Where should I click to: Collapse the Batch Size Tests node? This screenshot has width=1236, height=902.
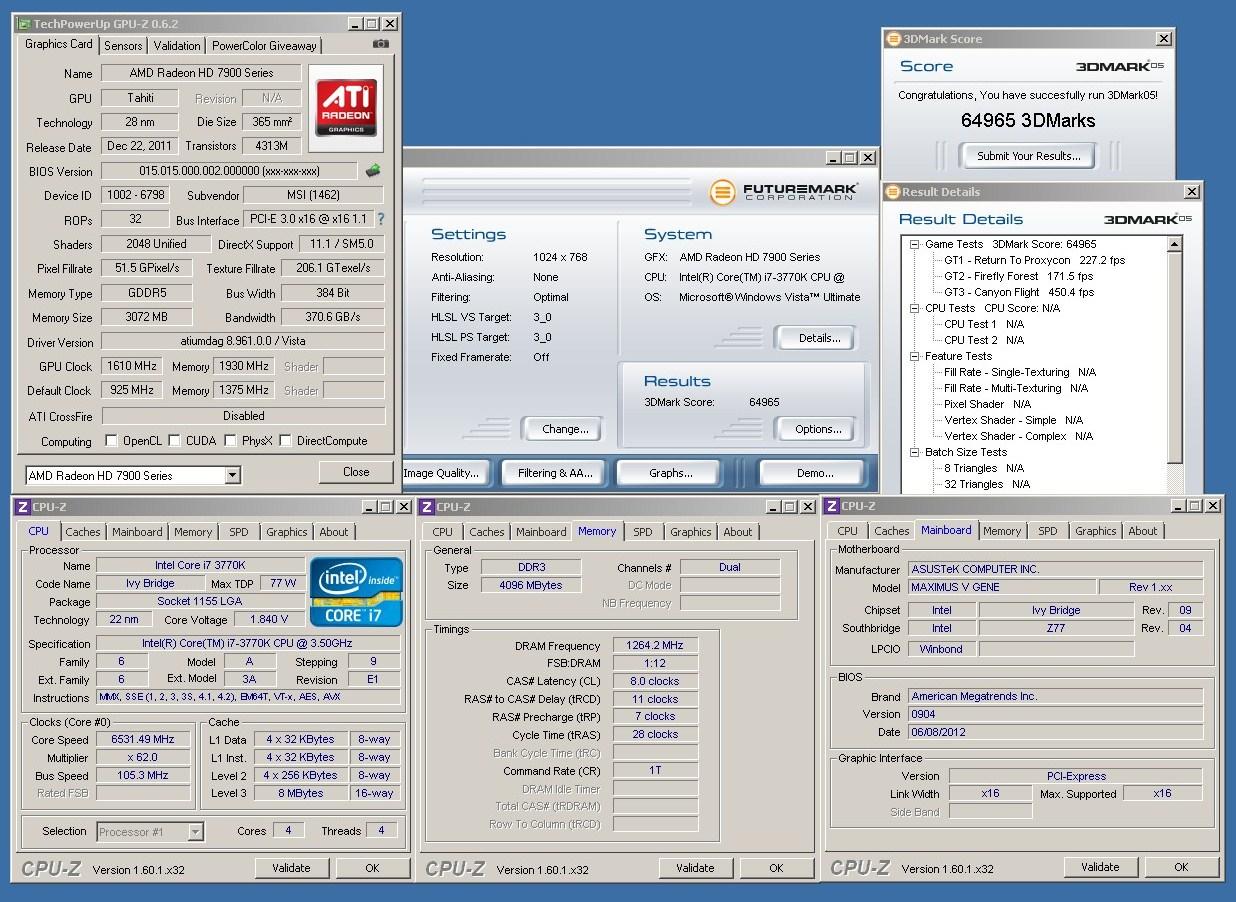click(x=914, y=452)
